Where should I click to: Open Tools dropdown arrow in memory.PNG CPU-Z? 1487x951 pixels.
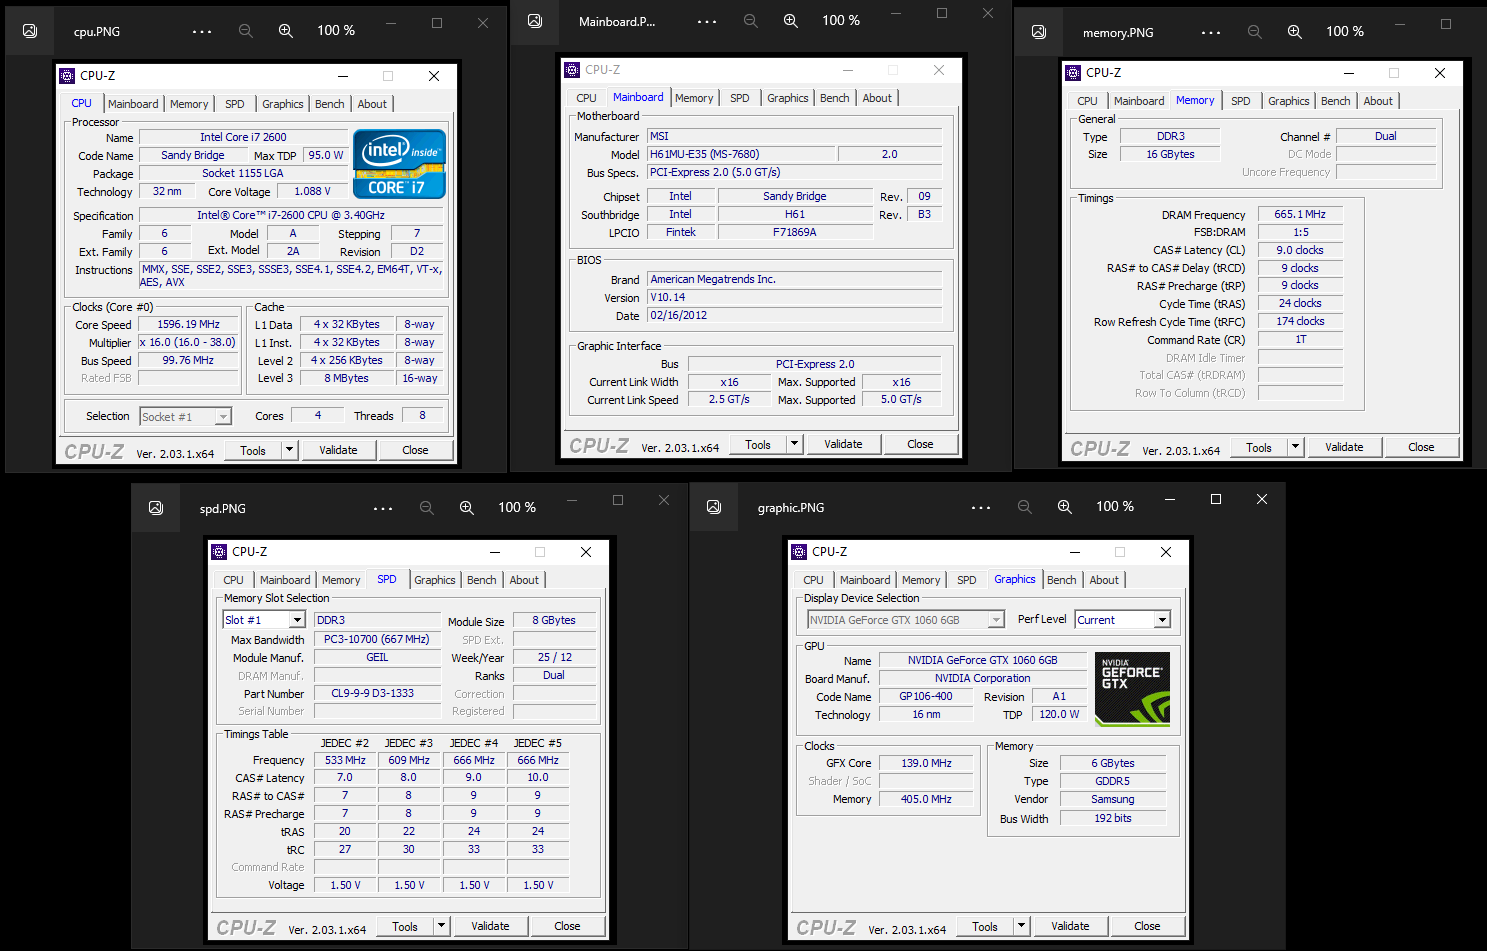1295,447
